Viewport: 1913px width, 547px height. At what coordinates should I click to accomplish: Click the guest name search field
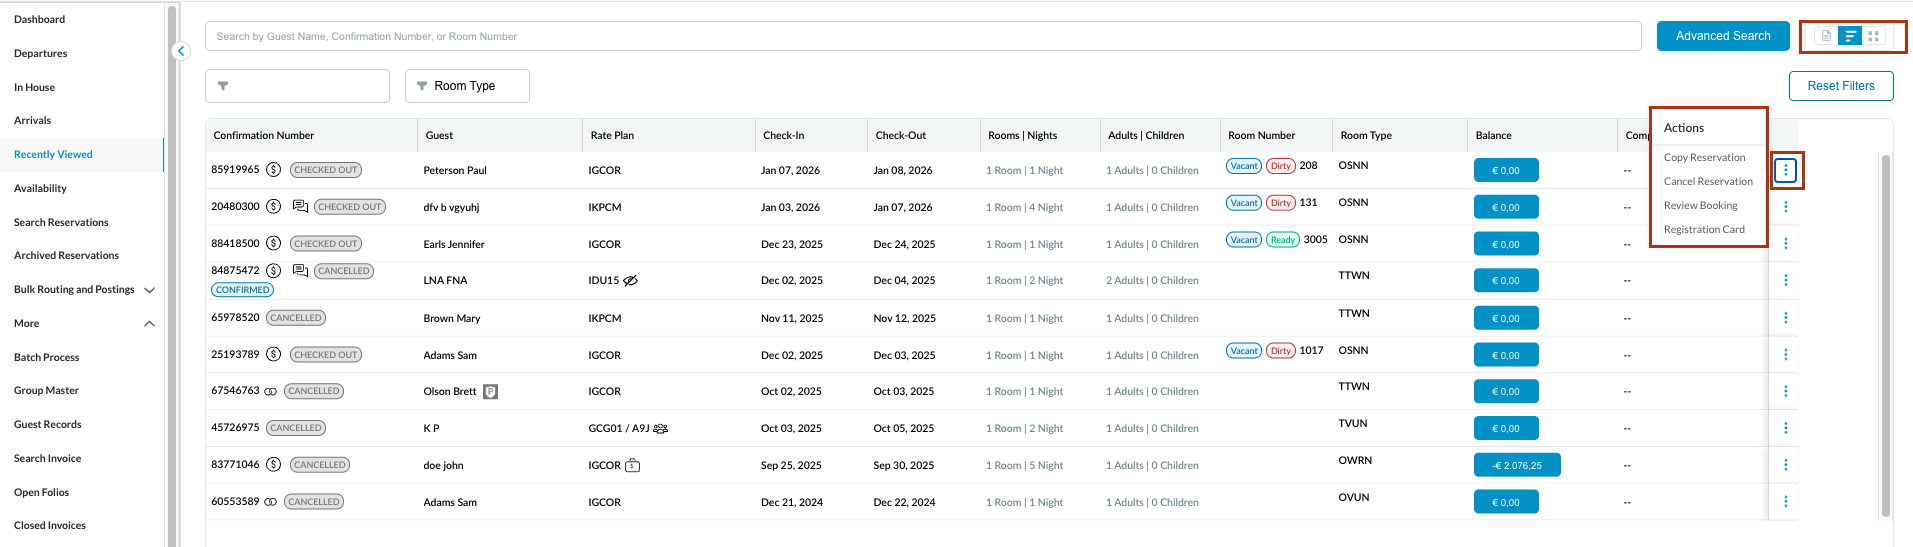(922, 36)
